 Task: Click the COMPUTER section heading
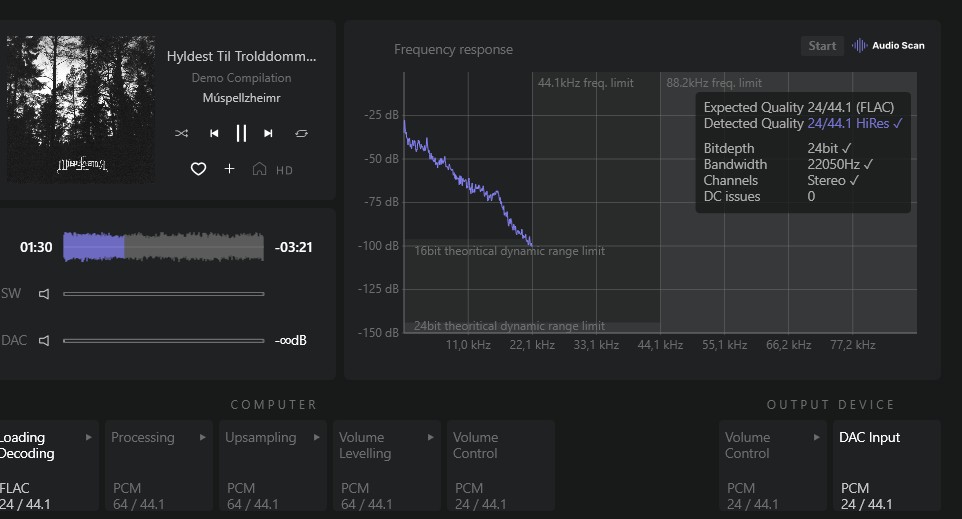click(274, 405)
